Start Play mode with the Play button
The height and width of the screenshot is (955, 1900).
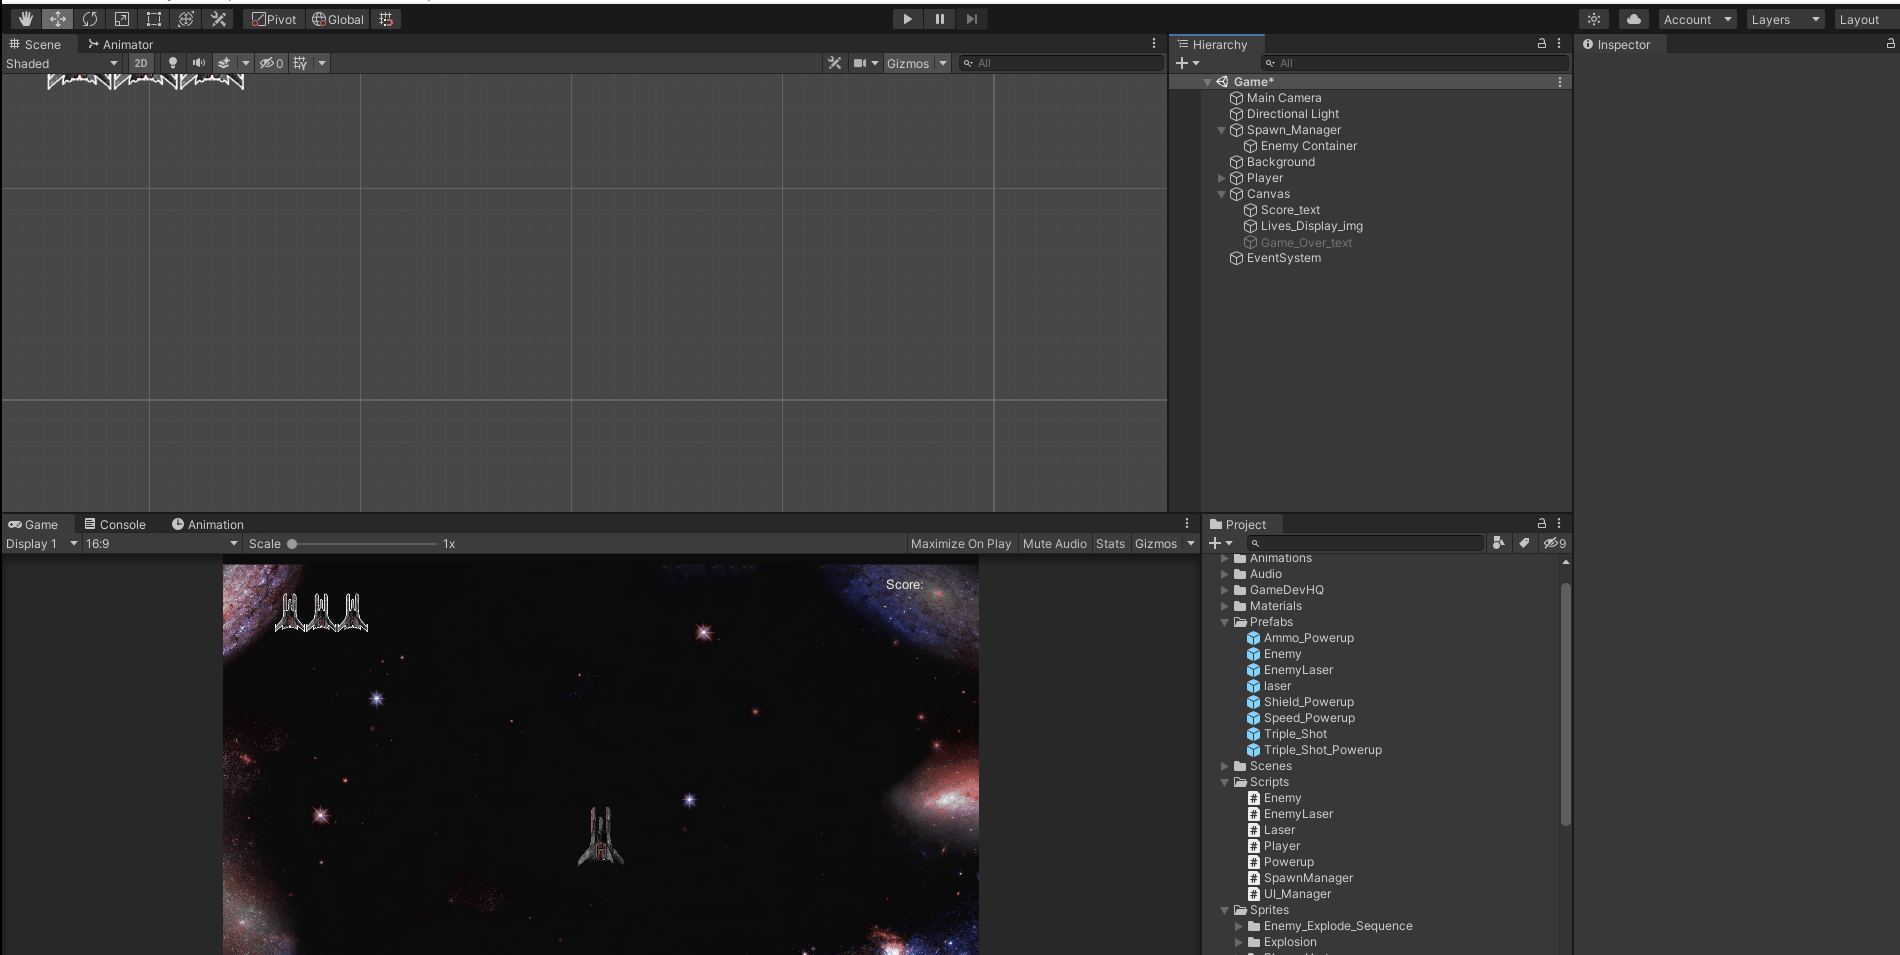pos(907,19)
